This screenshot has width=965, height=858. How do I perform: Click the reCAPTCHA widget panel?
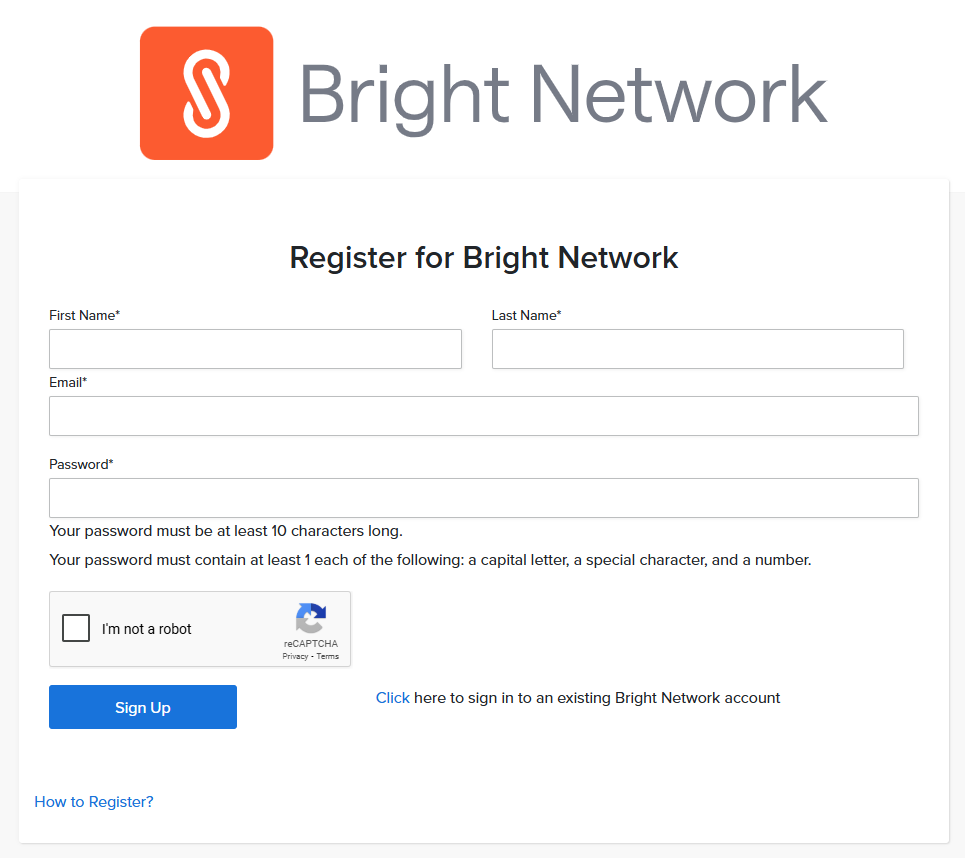pyautogui.click(x=200, y=628)
